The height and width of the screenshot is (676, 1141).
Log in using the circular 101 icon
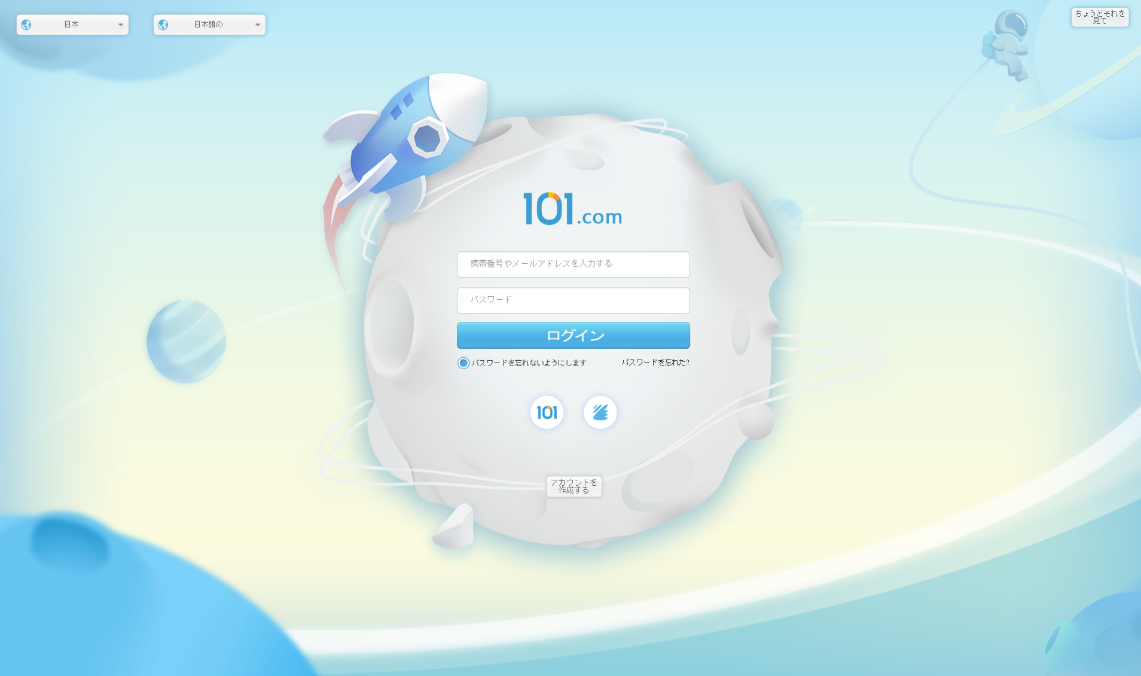point(546,412)
